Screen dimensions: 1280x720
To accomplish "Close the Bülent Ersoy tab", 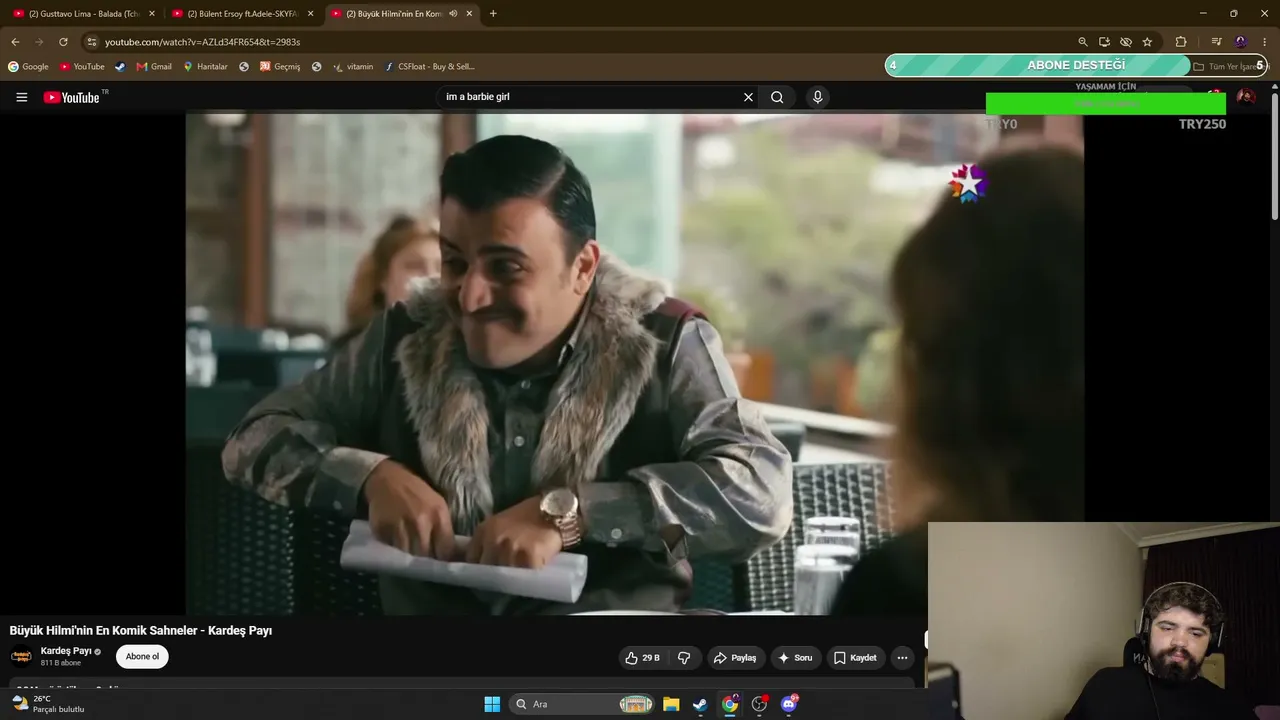I will coord(310,14).
